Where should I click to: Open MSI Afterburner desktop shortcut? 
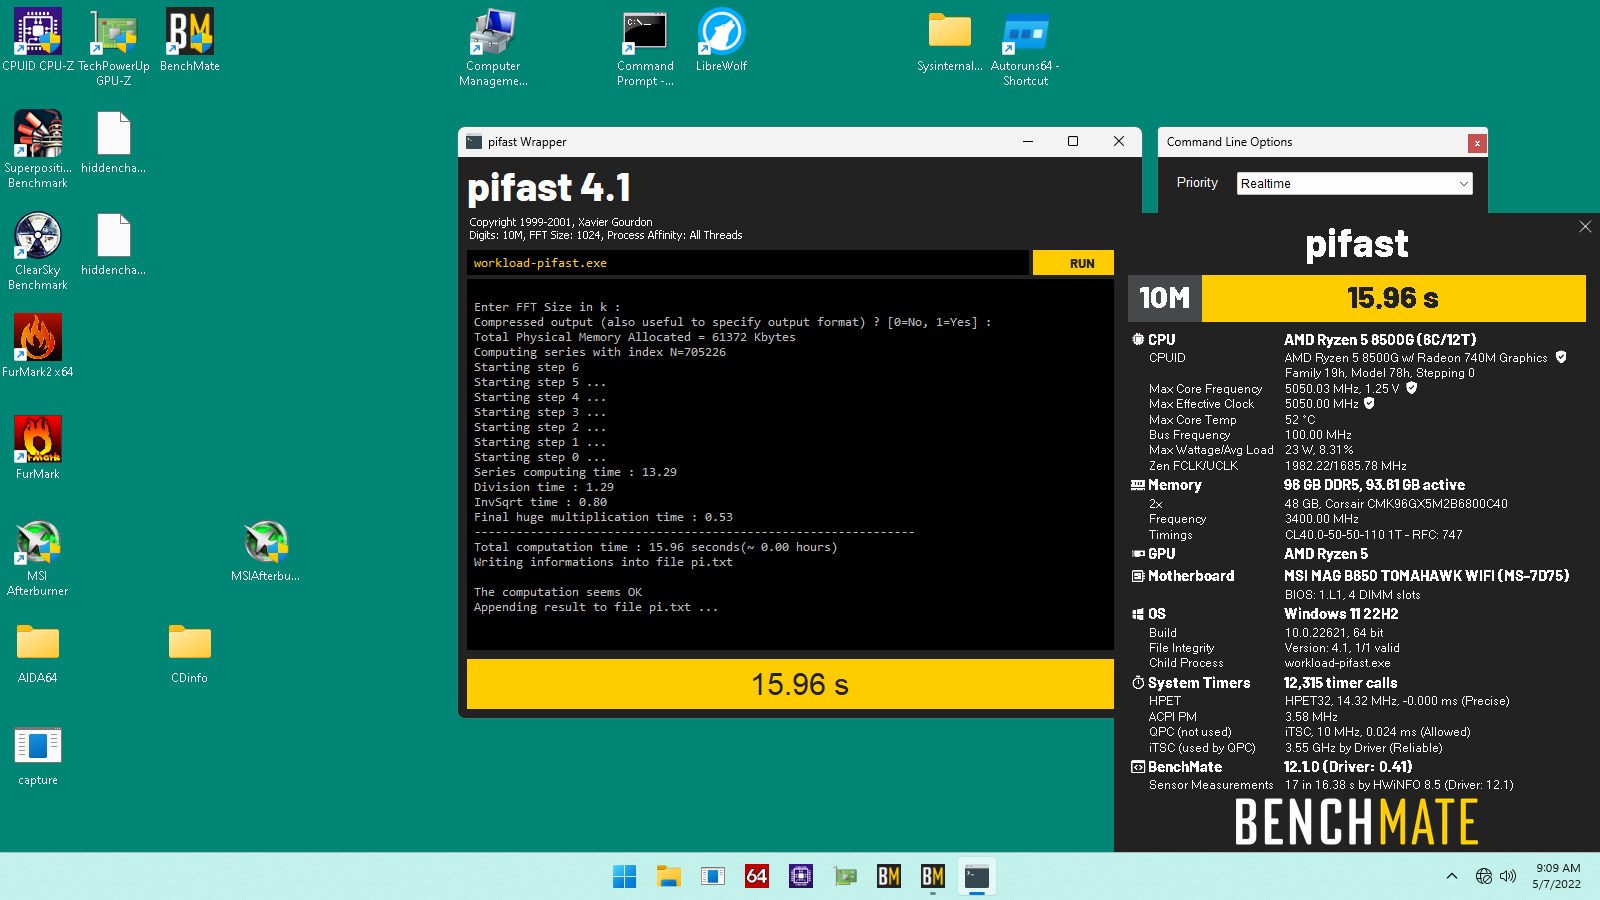click(38, 557)
